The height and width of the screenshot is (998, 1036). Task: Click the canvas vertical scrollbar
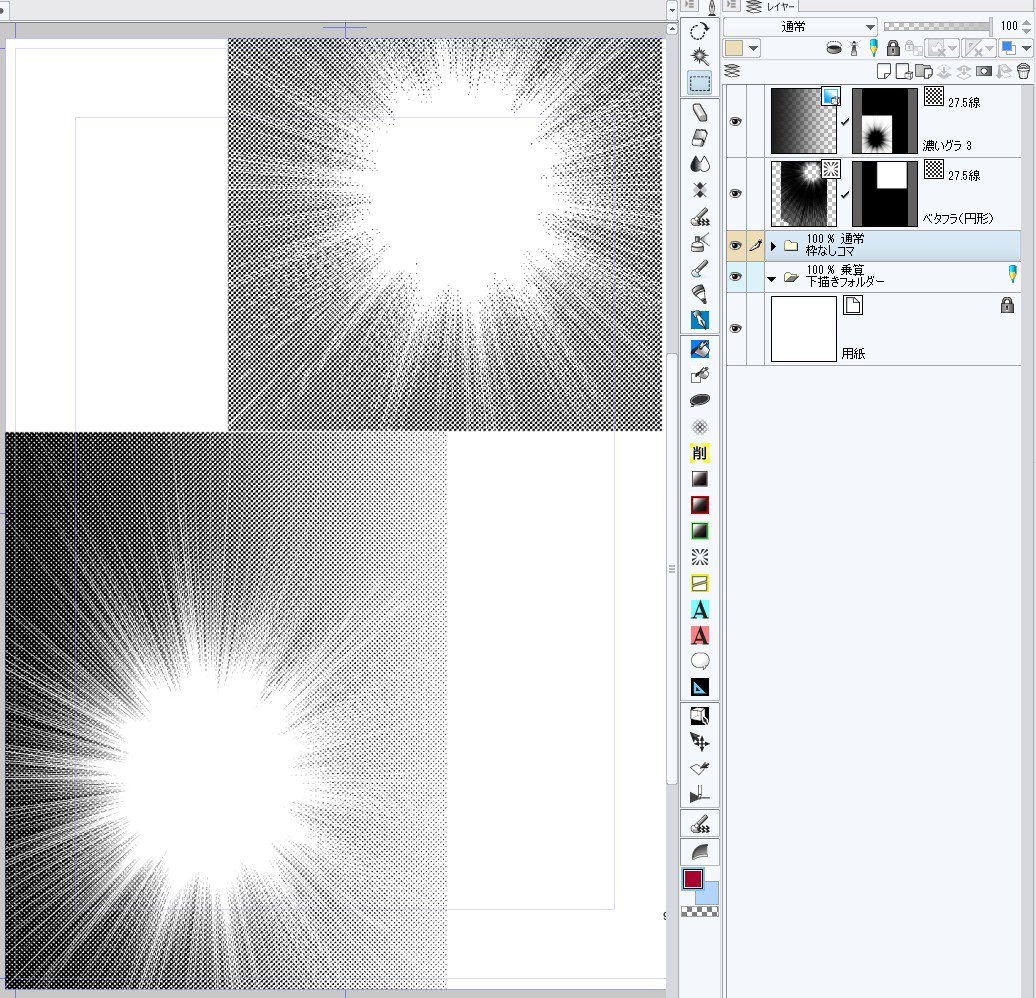tap(671, 568)
